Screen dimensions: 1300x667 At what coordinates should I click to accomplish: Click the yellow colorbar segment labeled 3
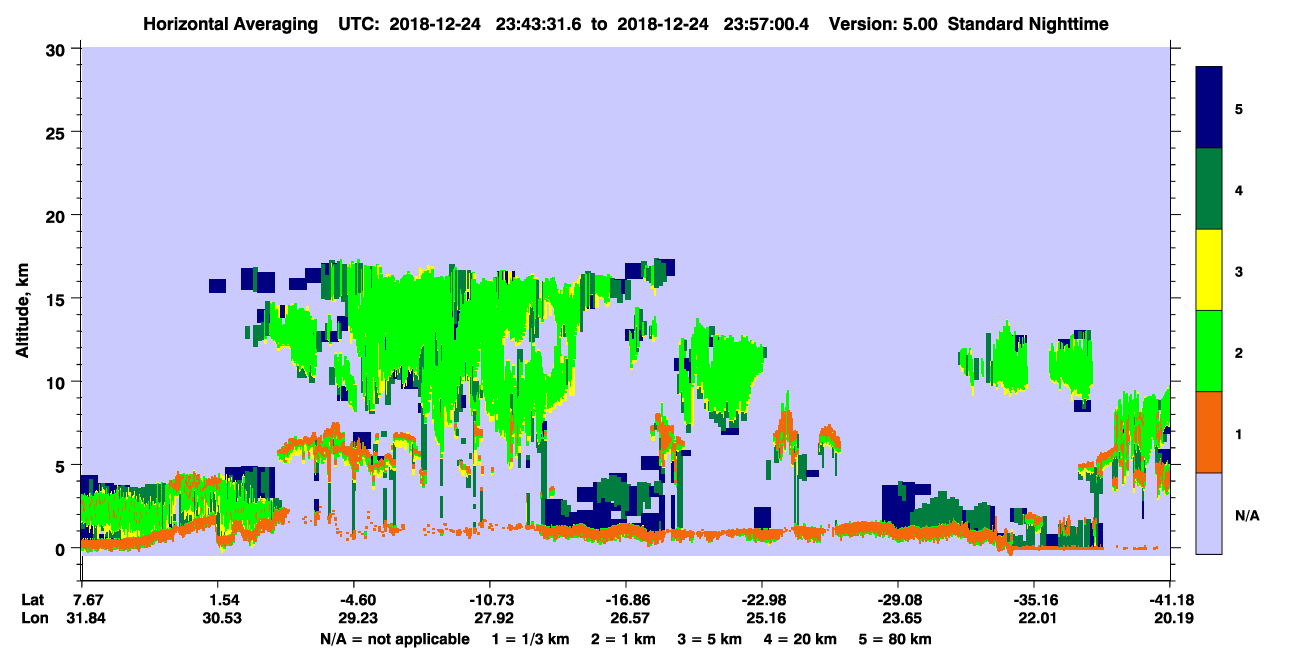click(1209, 270)
